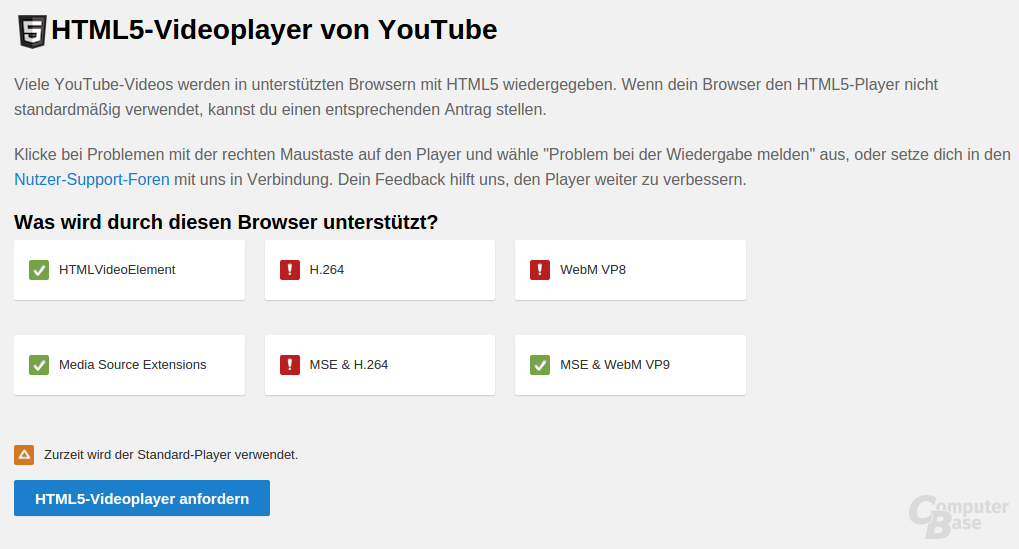Click red exclamation icon beside H.264
Image resolution: width=1019 pixels, height=549 pixels.
(x=290, y=270)
